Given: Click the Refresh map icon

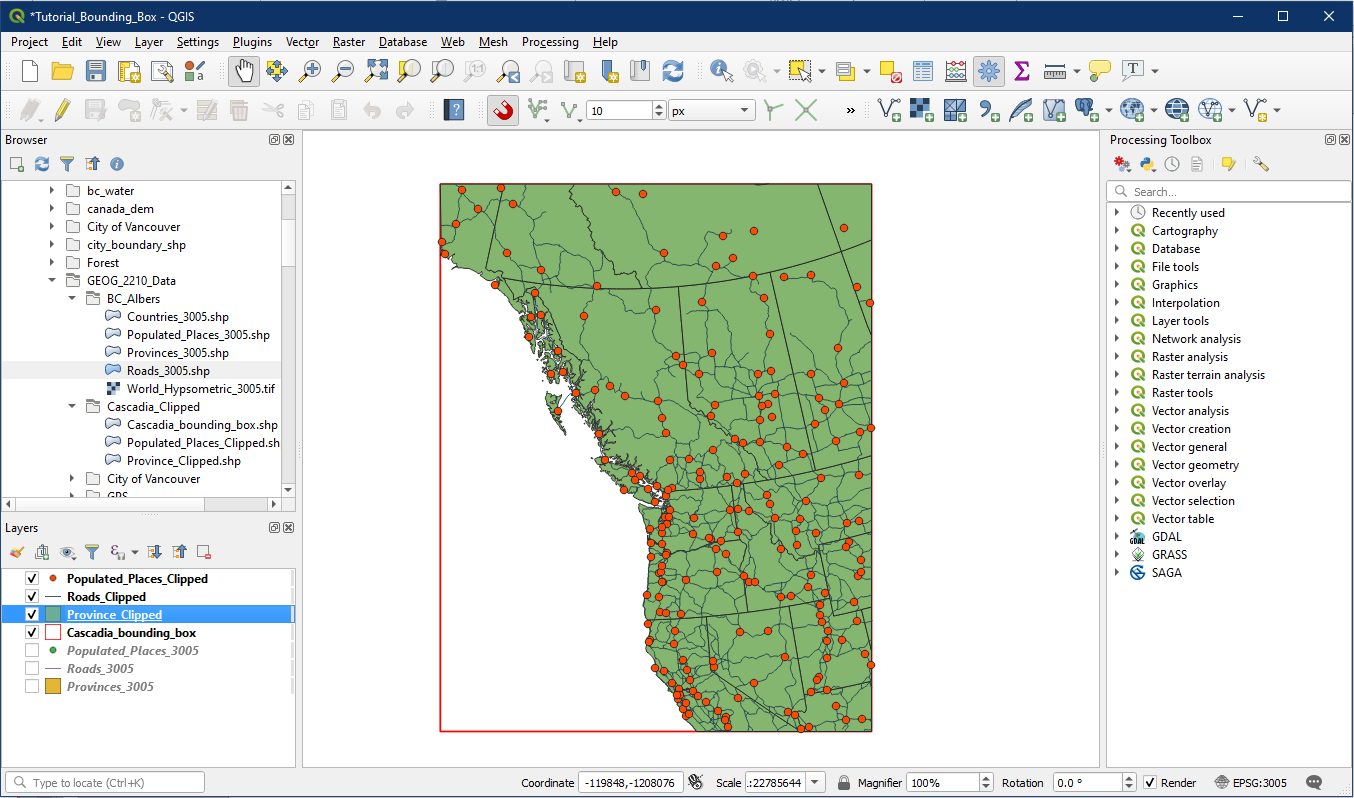Looking at the screenshot, I should pyautogui.click(x=673, y=71).
